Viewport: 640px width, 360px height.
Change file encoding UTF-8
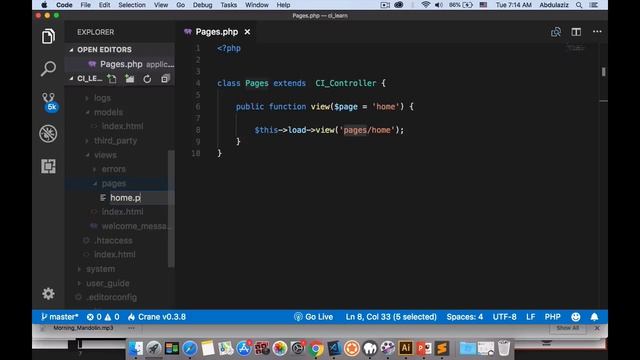[x=504, y=317]
